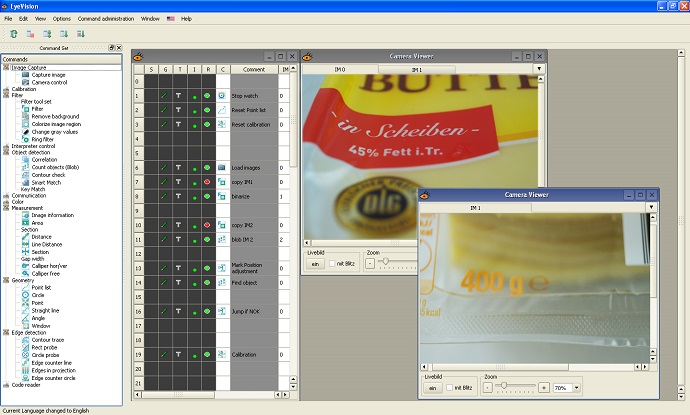Select the Remove background filter
The width and height of the screenshot is (690, 415).
(55, 117)
